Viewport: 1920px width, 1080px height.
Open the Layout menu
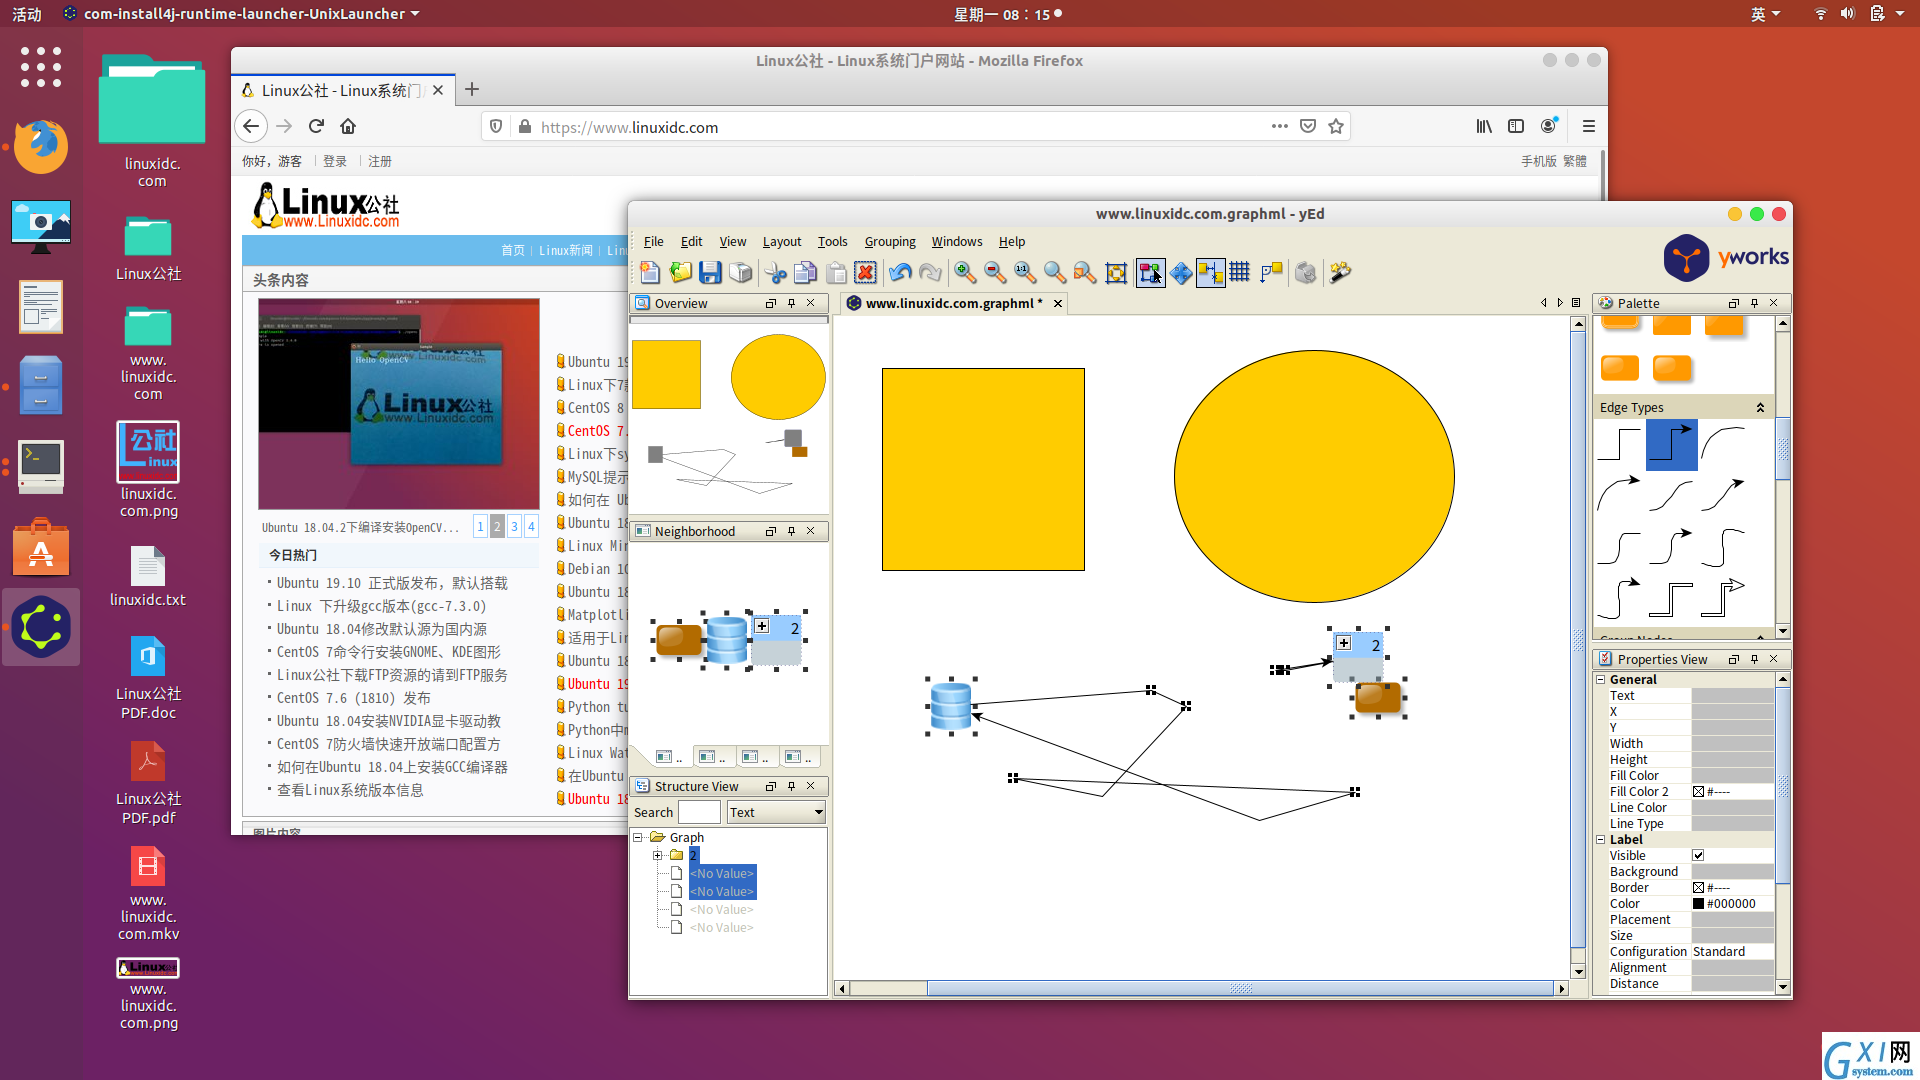(782, 241)
